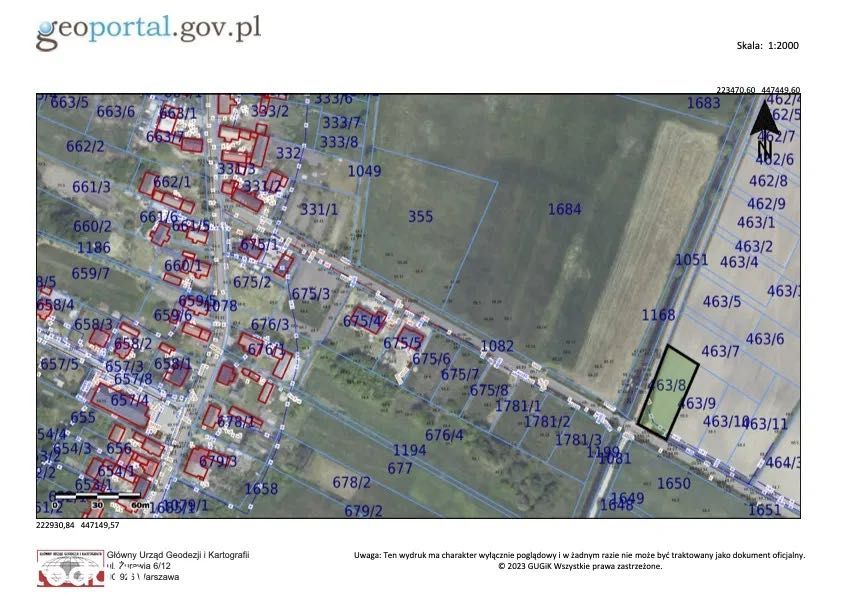Select parcel label 1684
The image size is (842, 595).
564,209
